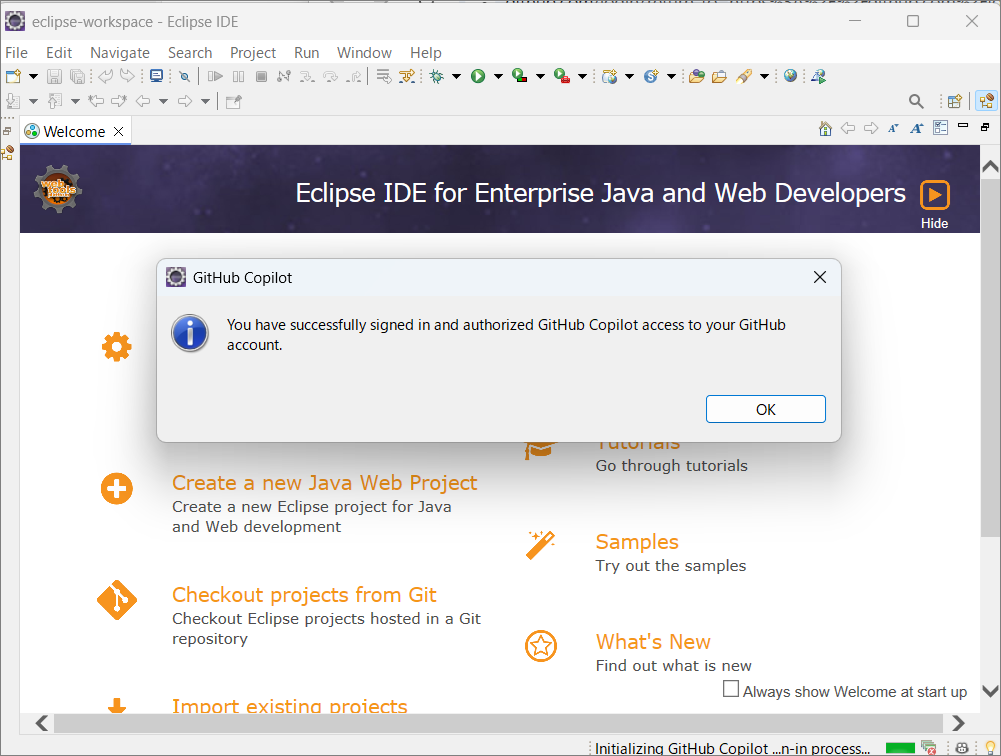Open the Samples link

[637, 541]
